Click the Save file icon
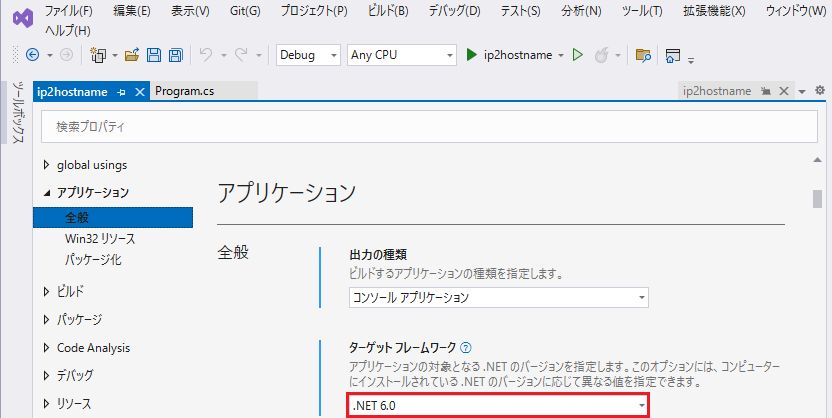 click(154, 55)
